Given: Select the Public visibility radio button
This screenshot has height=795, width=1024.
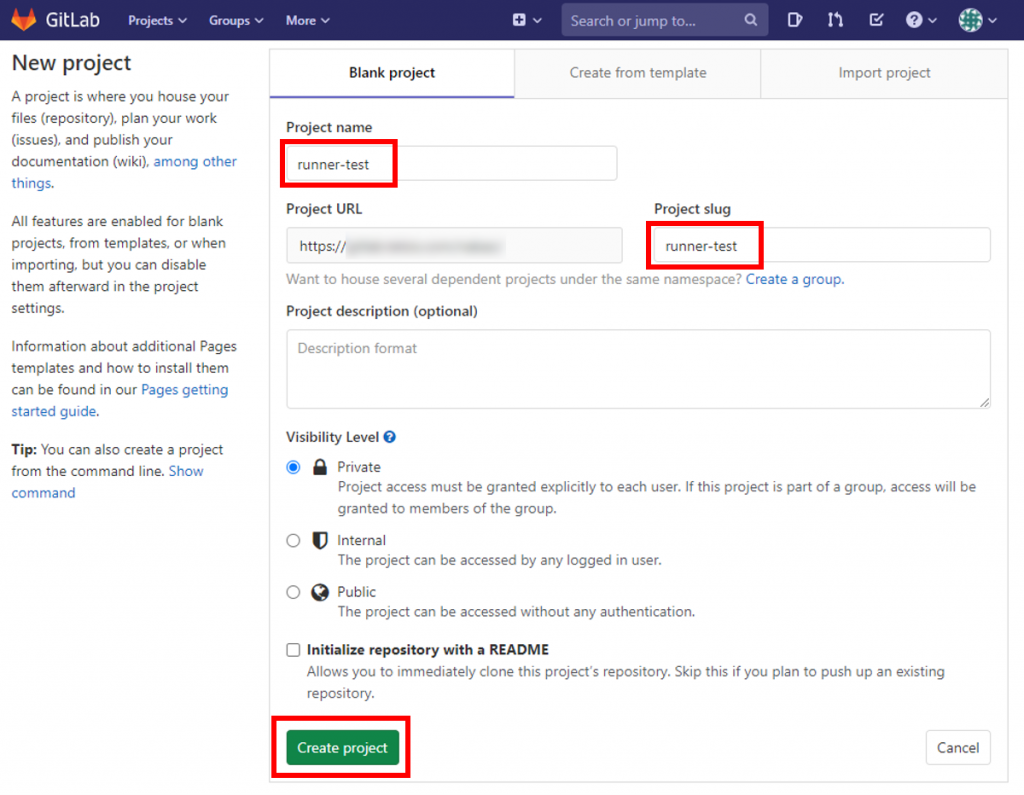Looking at the screenshot, I should click(293, 592).
